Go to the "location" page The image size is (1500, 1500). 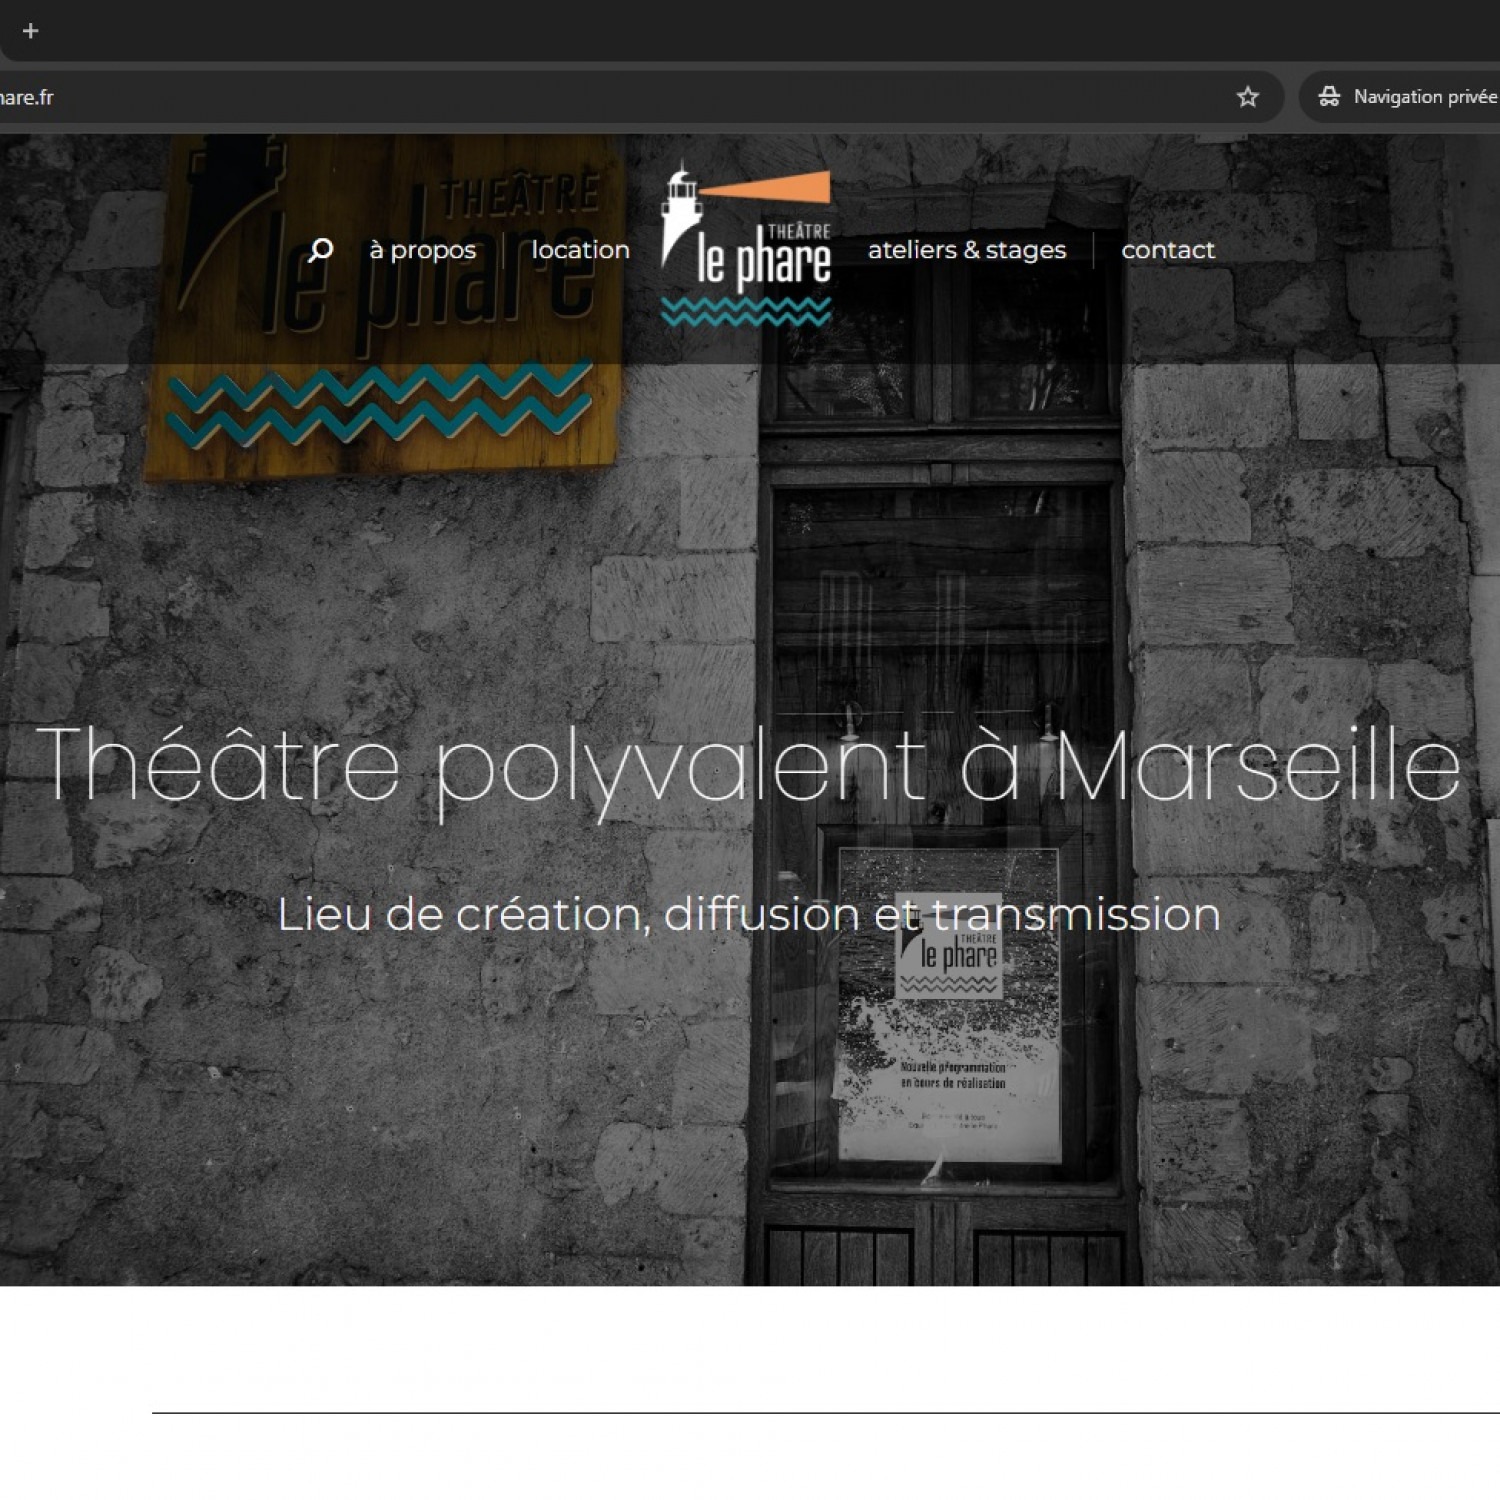click(580, 250)
